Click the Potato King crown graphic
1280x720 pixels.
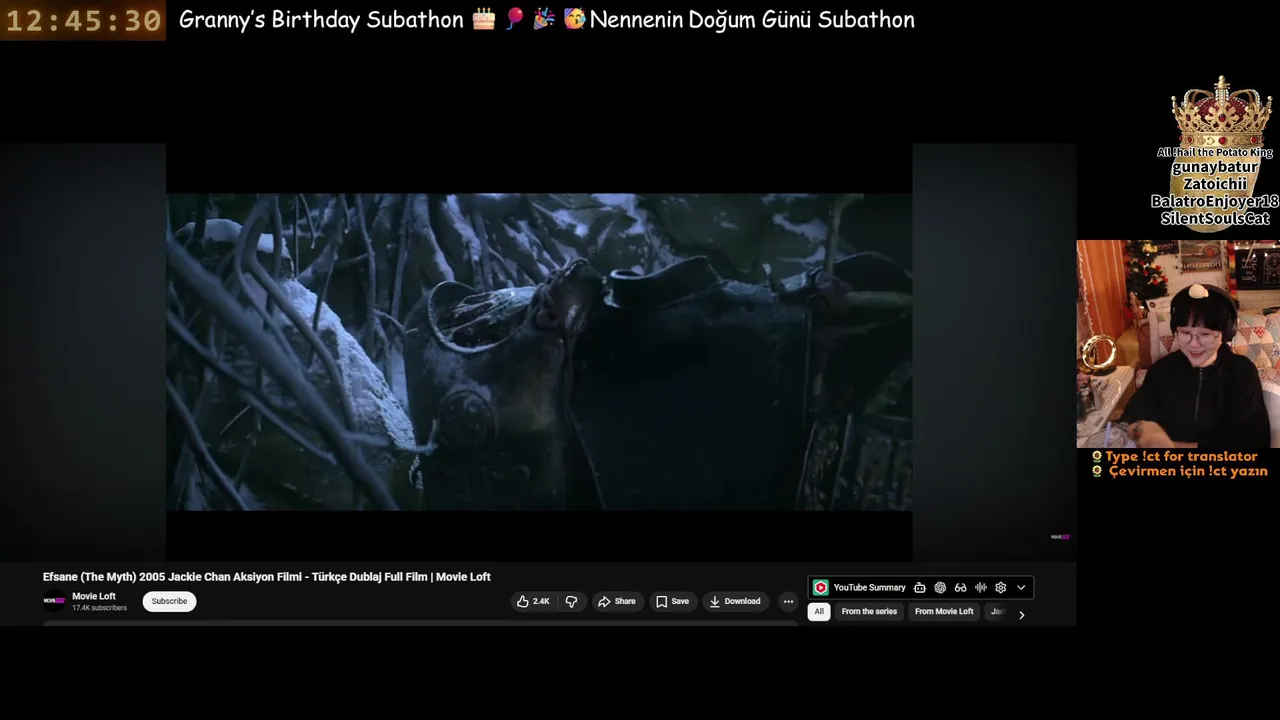click(x=1221, y=113)
